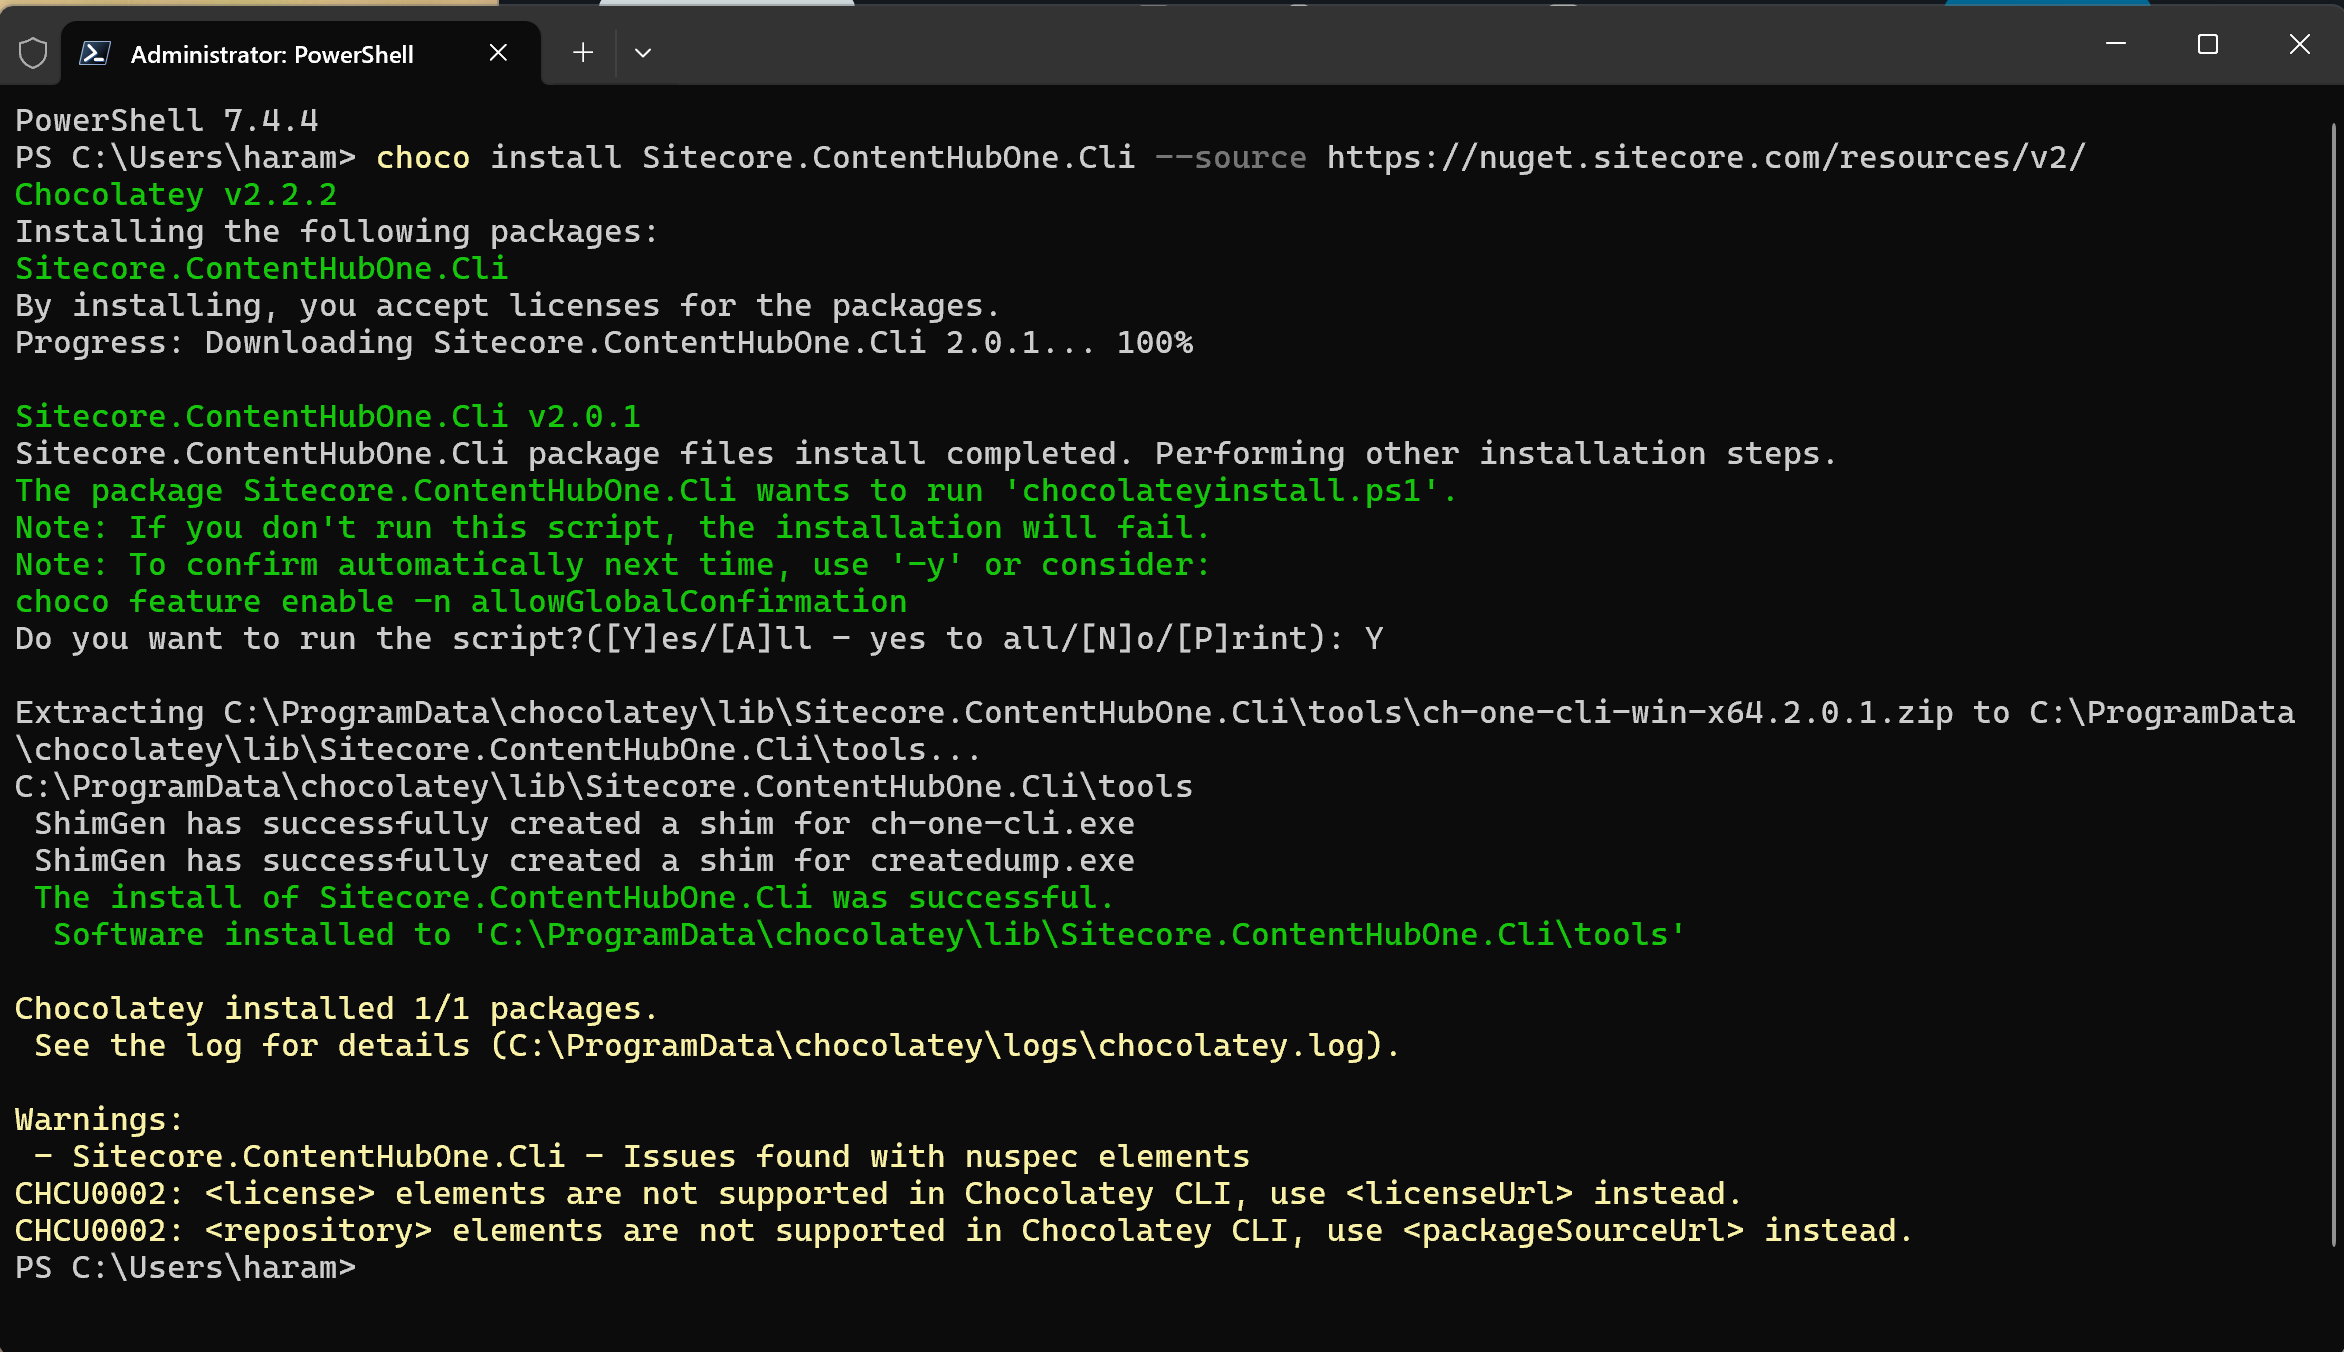Click the nuget.sitecore.com URL text
This screenshot has width=2344, height=1352.
point(1707,158)
